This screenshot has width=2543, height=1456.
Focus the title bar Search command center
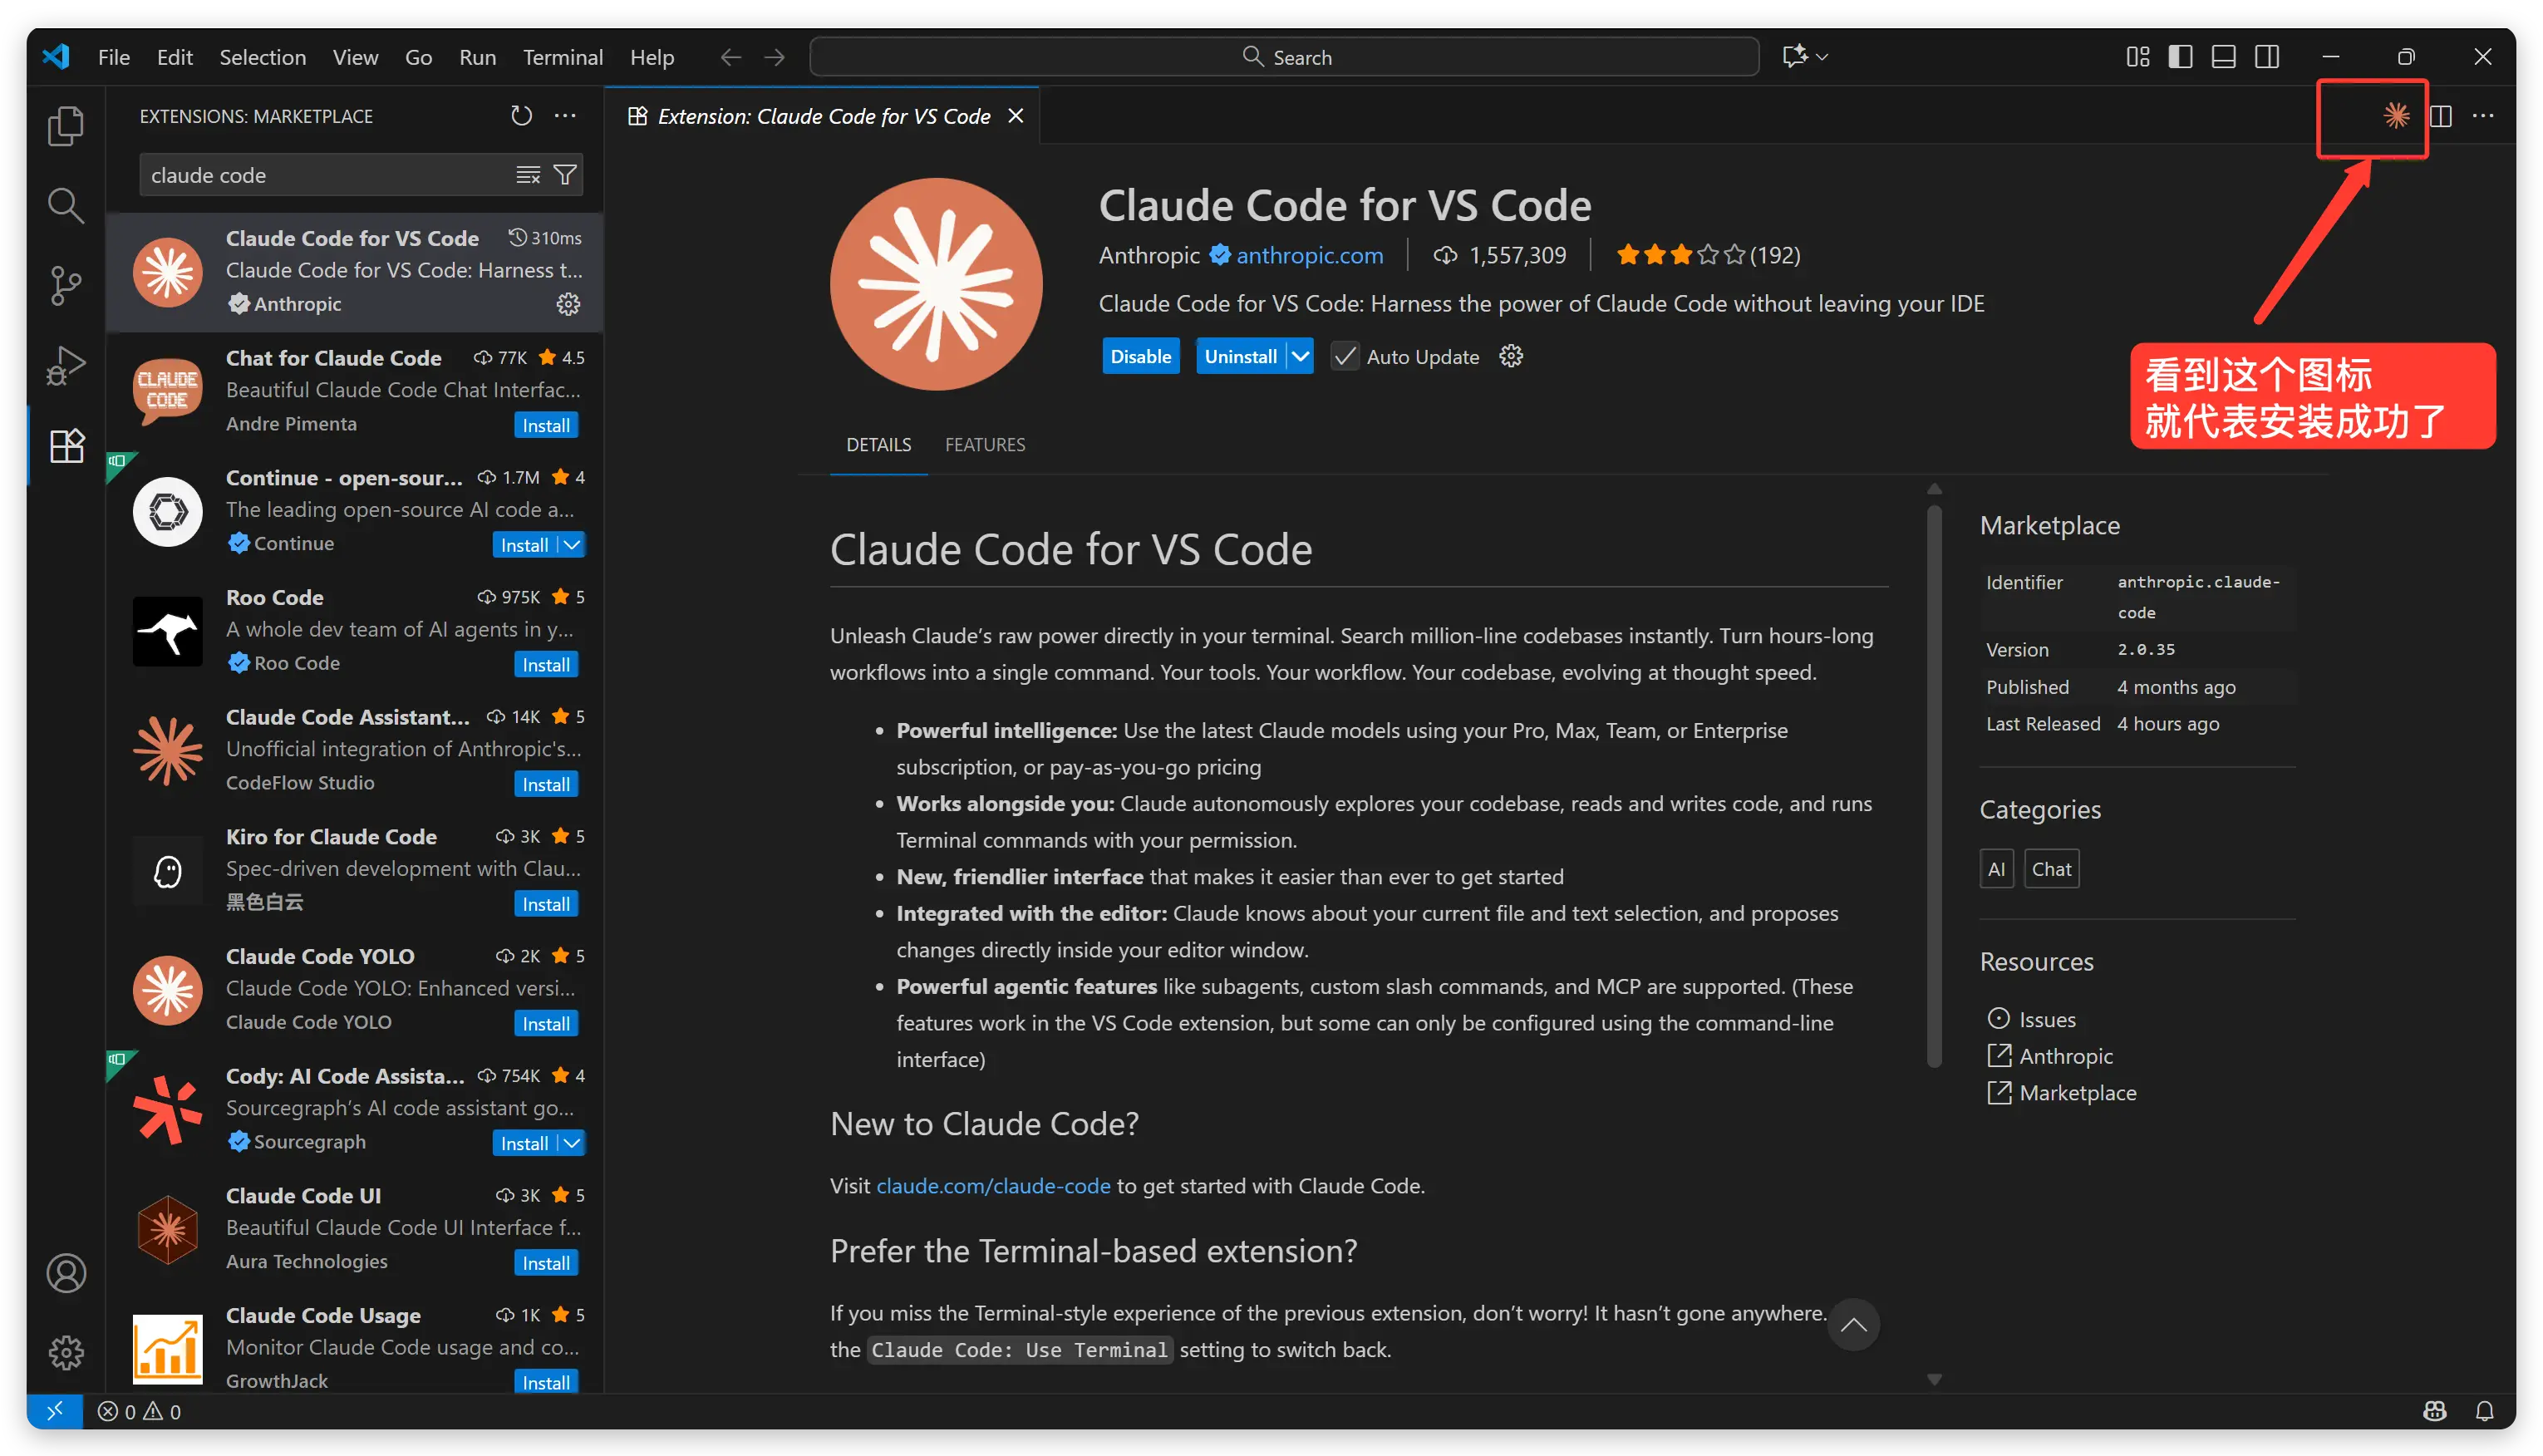click(x=1284, y=57)
